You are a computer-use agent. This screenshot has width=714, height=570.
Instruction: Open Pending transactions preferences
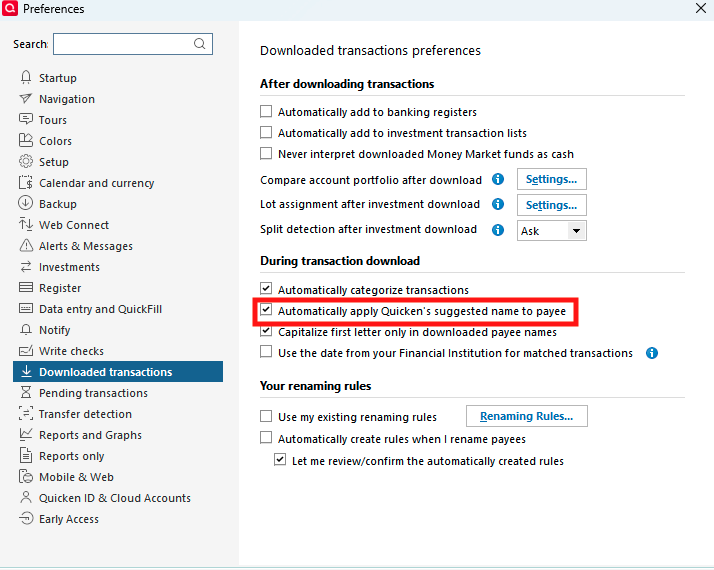coord(93,393)
